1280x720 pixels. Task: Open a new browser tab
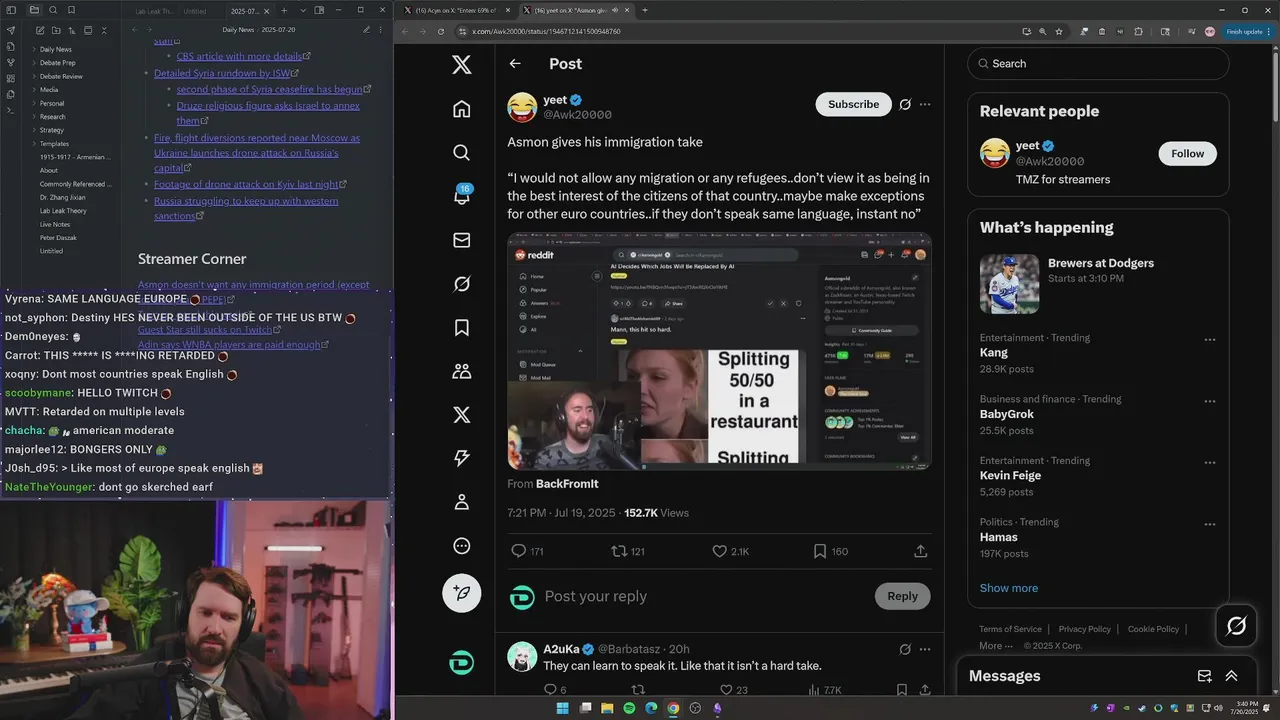coord(644,10)
